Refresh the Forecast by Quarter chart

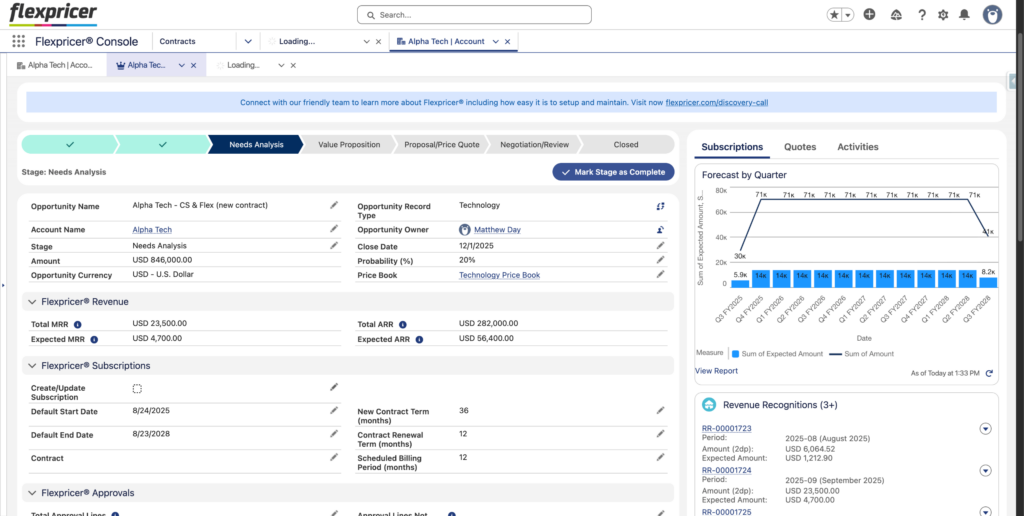989,373
